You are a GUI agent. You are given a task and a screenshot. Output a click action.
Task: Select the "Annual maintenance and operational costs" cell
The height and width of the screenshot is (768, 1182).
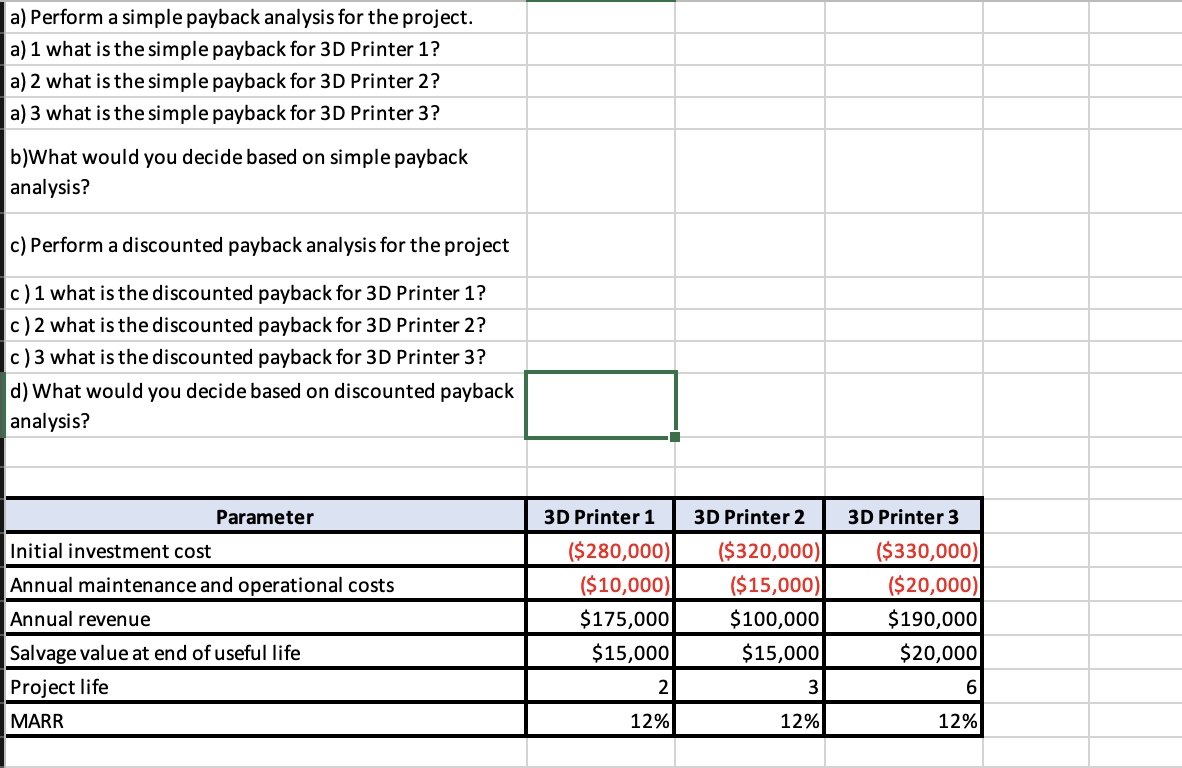264,584
